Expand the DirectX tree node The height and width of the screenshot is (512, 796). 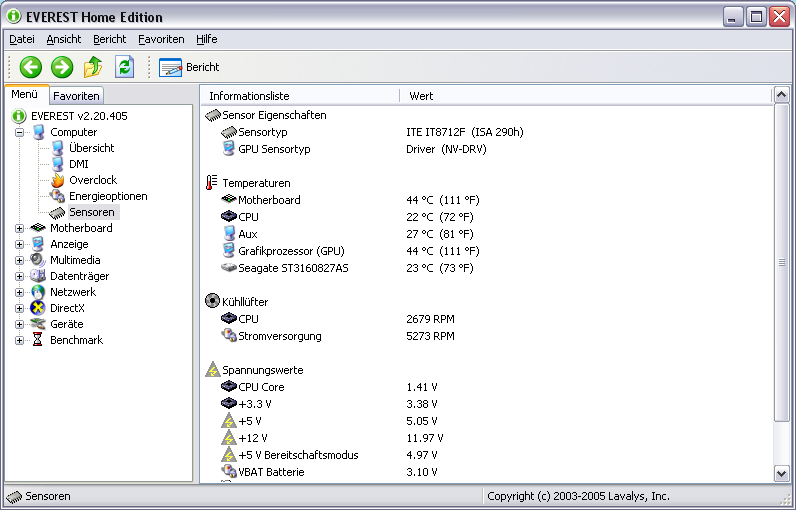pyautogui.click(x=19, y=309)
